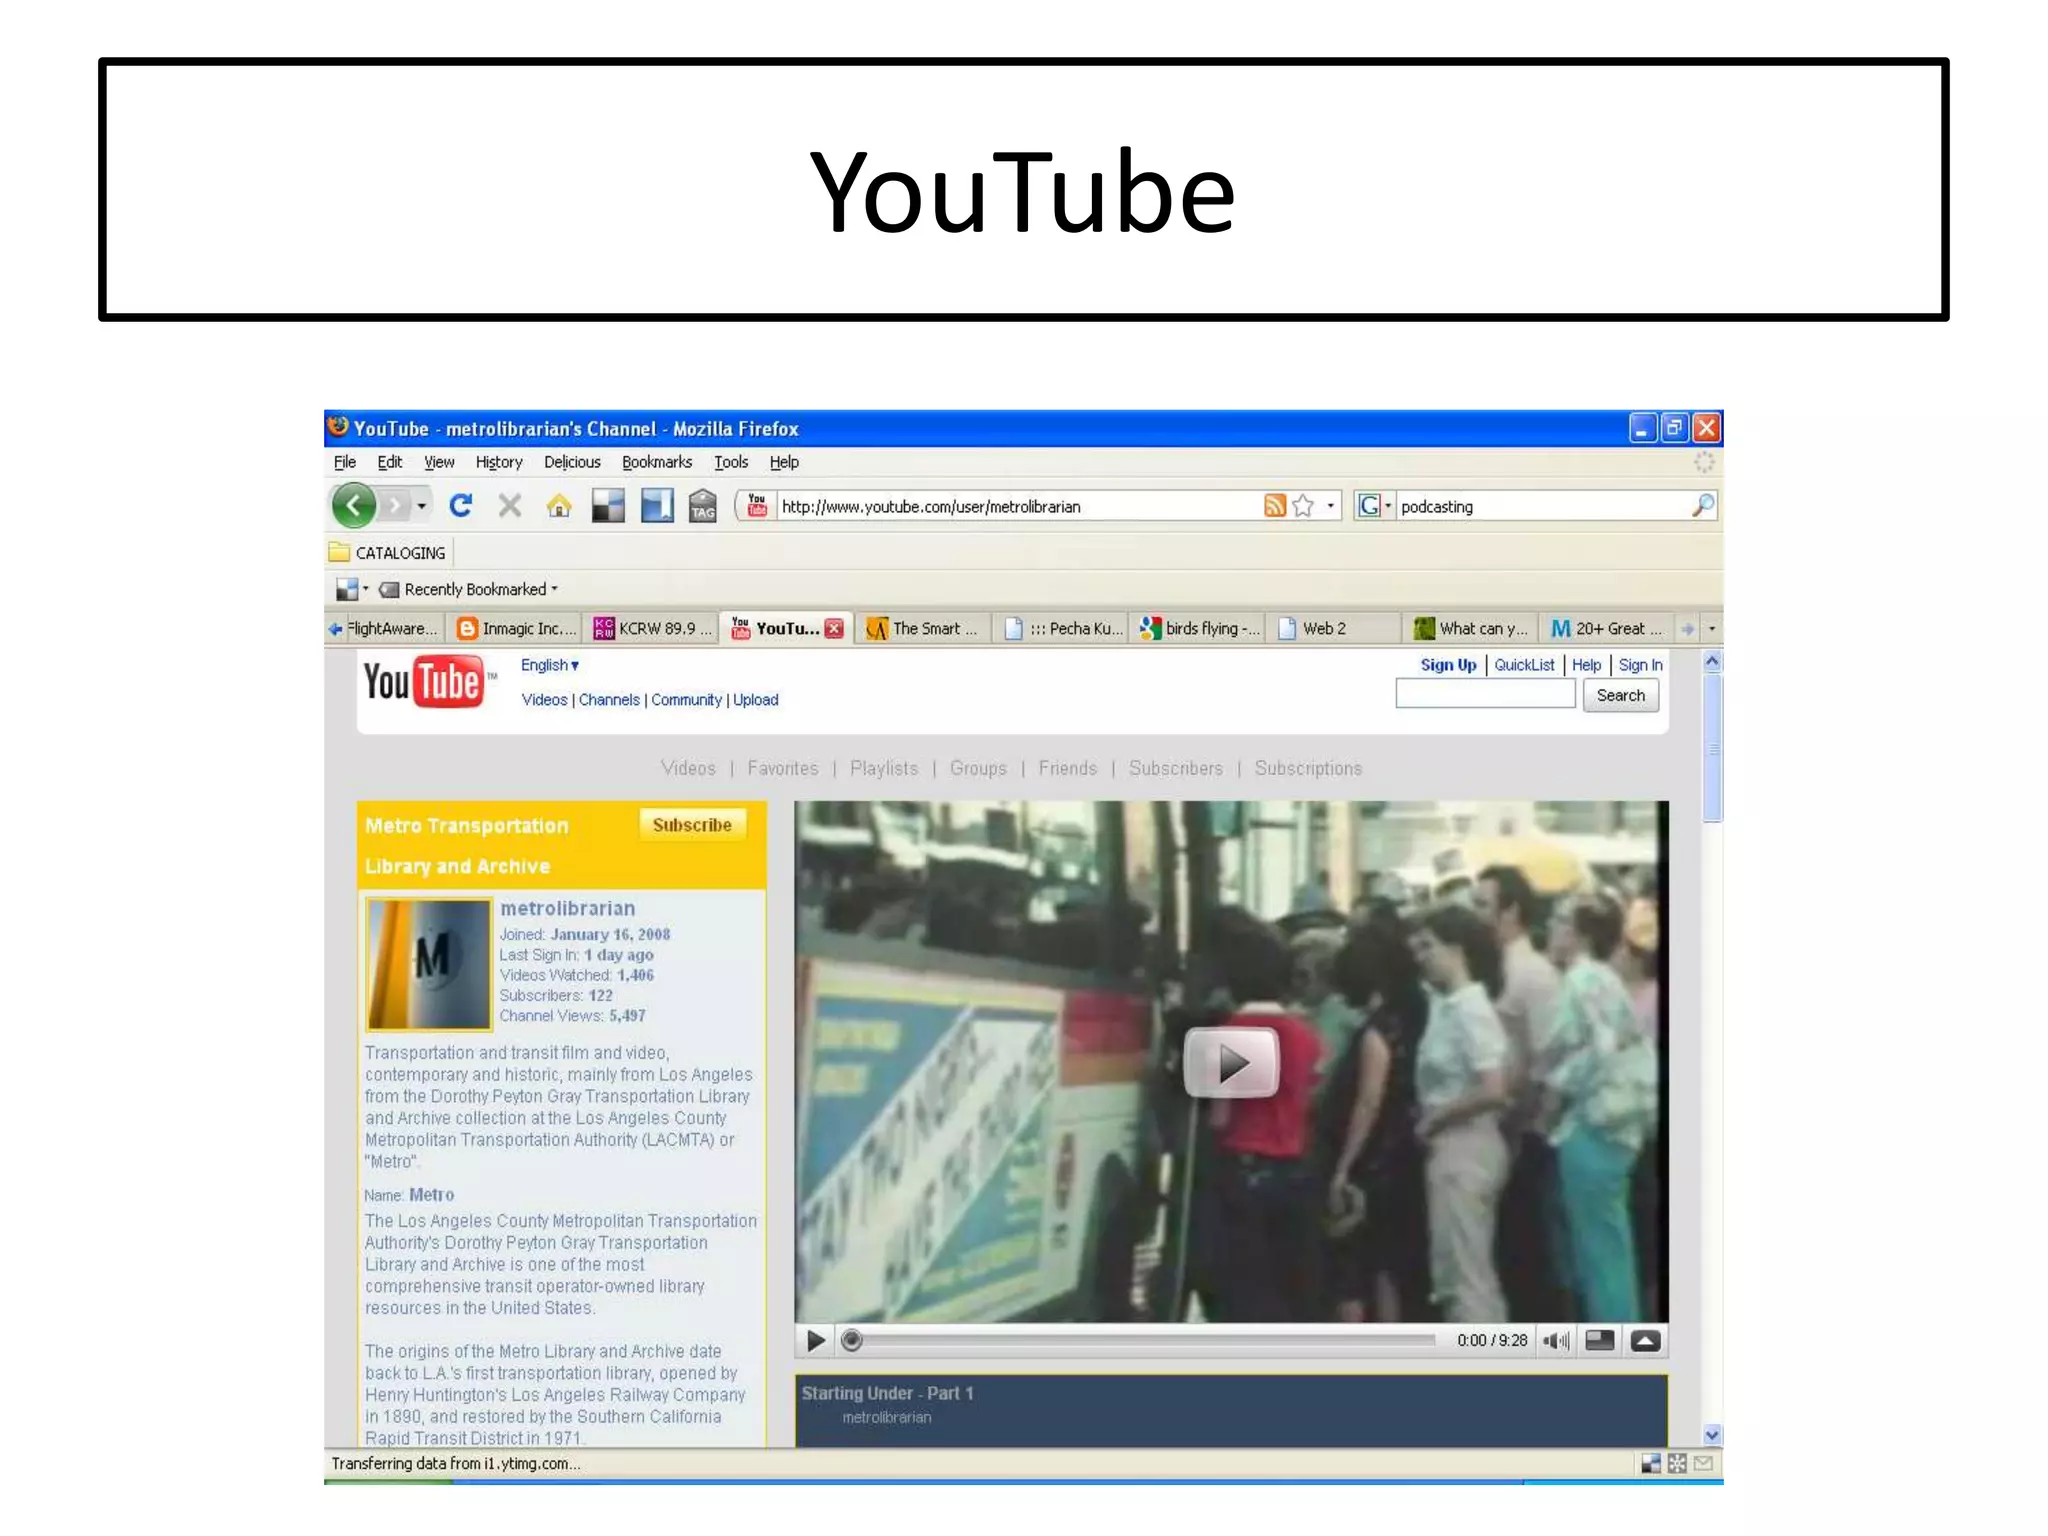Switch to the birds flying tab
Screen dimensions: 2048x1536
1200,628
